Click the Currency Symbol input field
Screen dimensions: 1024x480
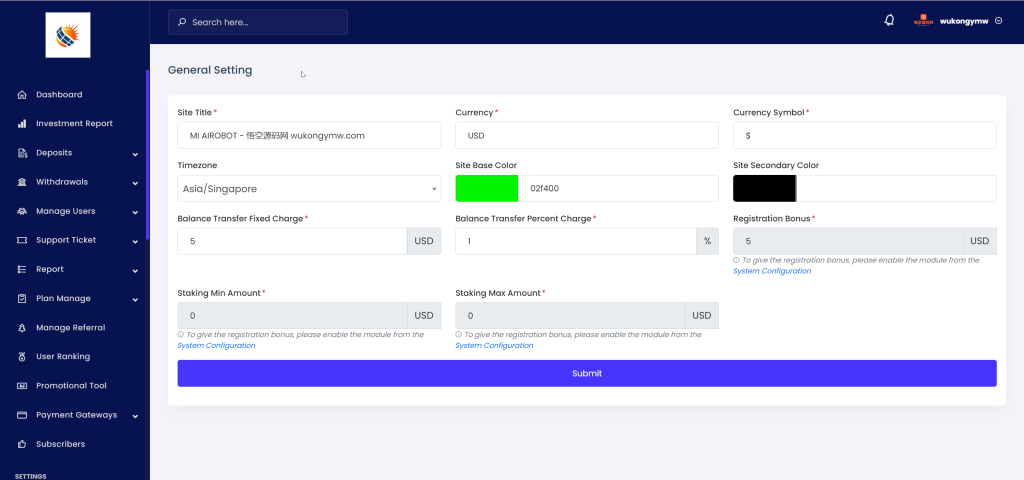(865, 135)
